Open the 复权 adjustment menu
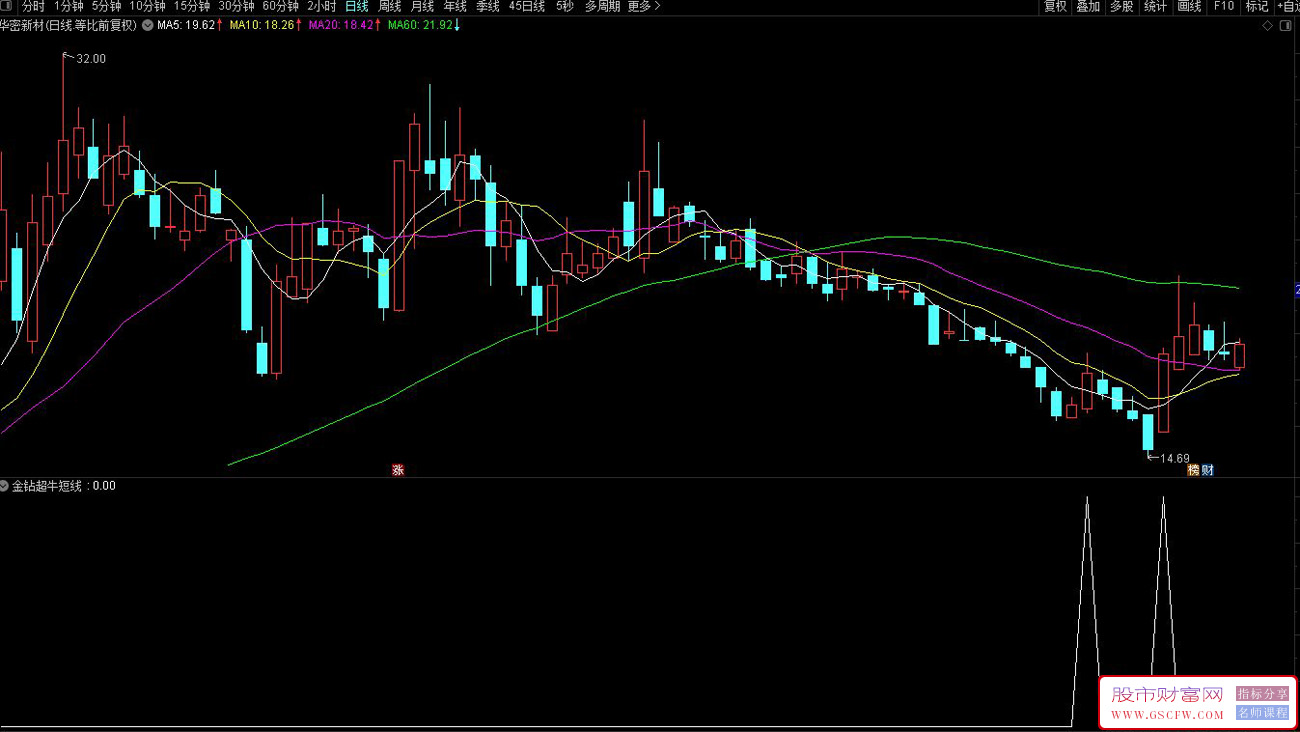Viewport: 1300px width, 732px height. pyautogui.click(x=1055, y=6)
